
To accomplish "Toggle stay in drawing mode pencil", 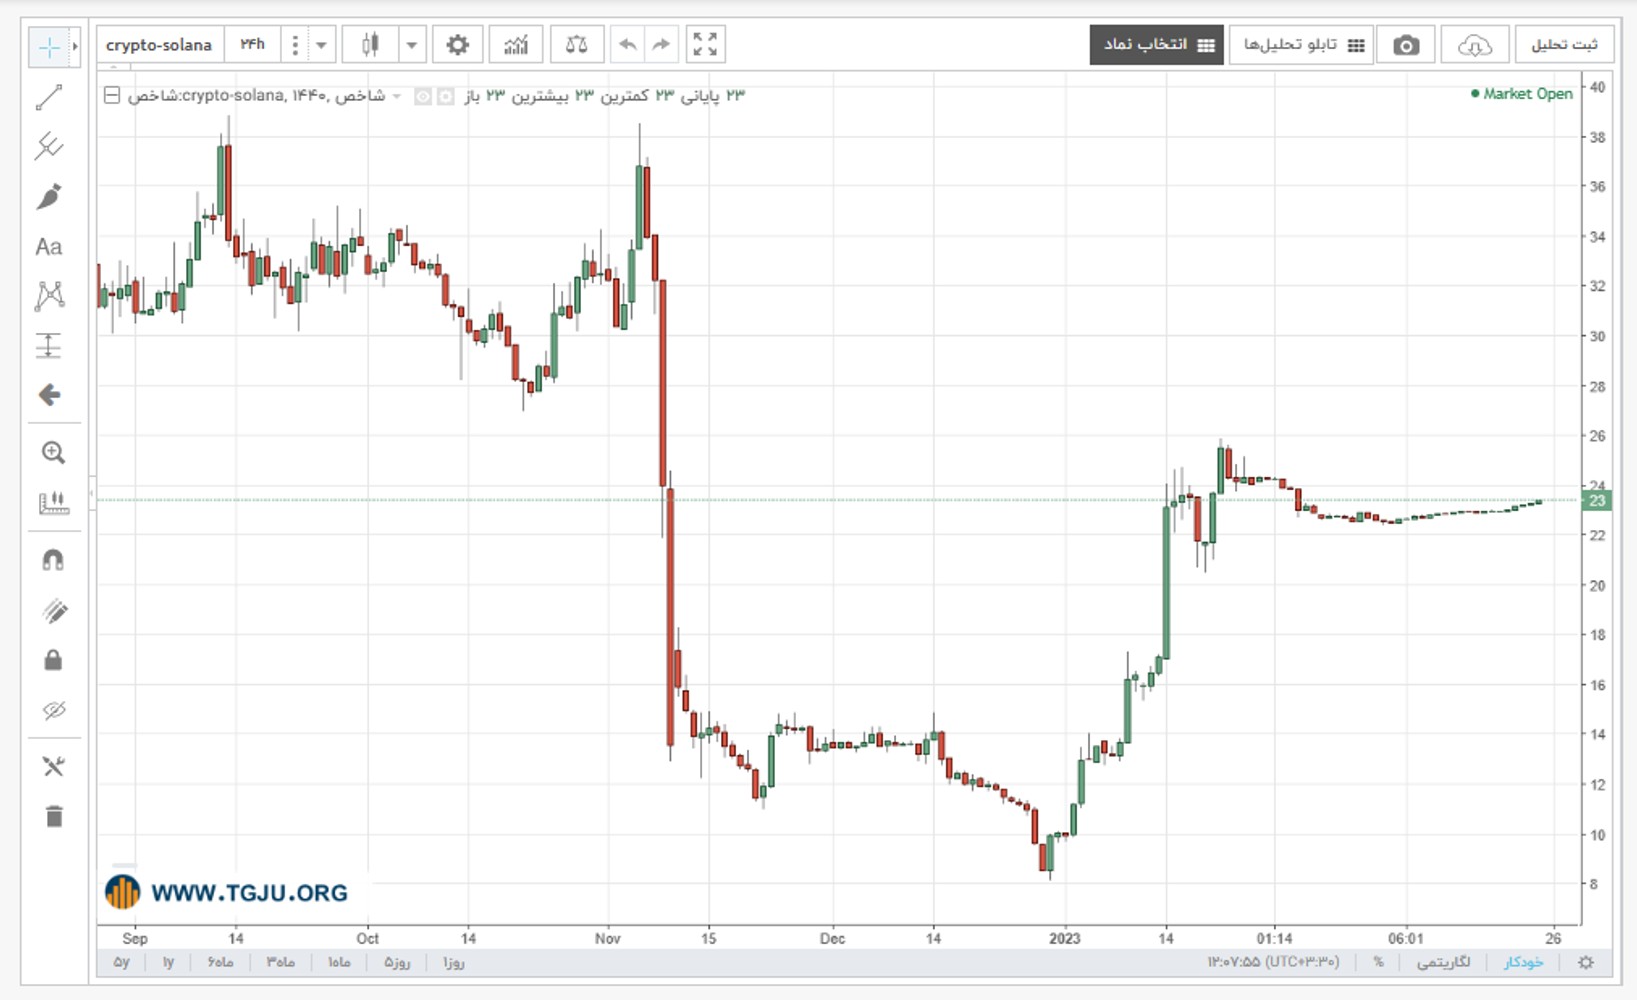I will [x=54, y=611].
